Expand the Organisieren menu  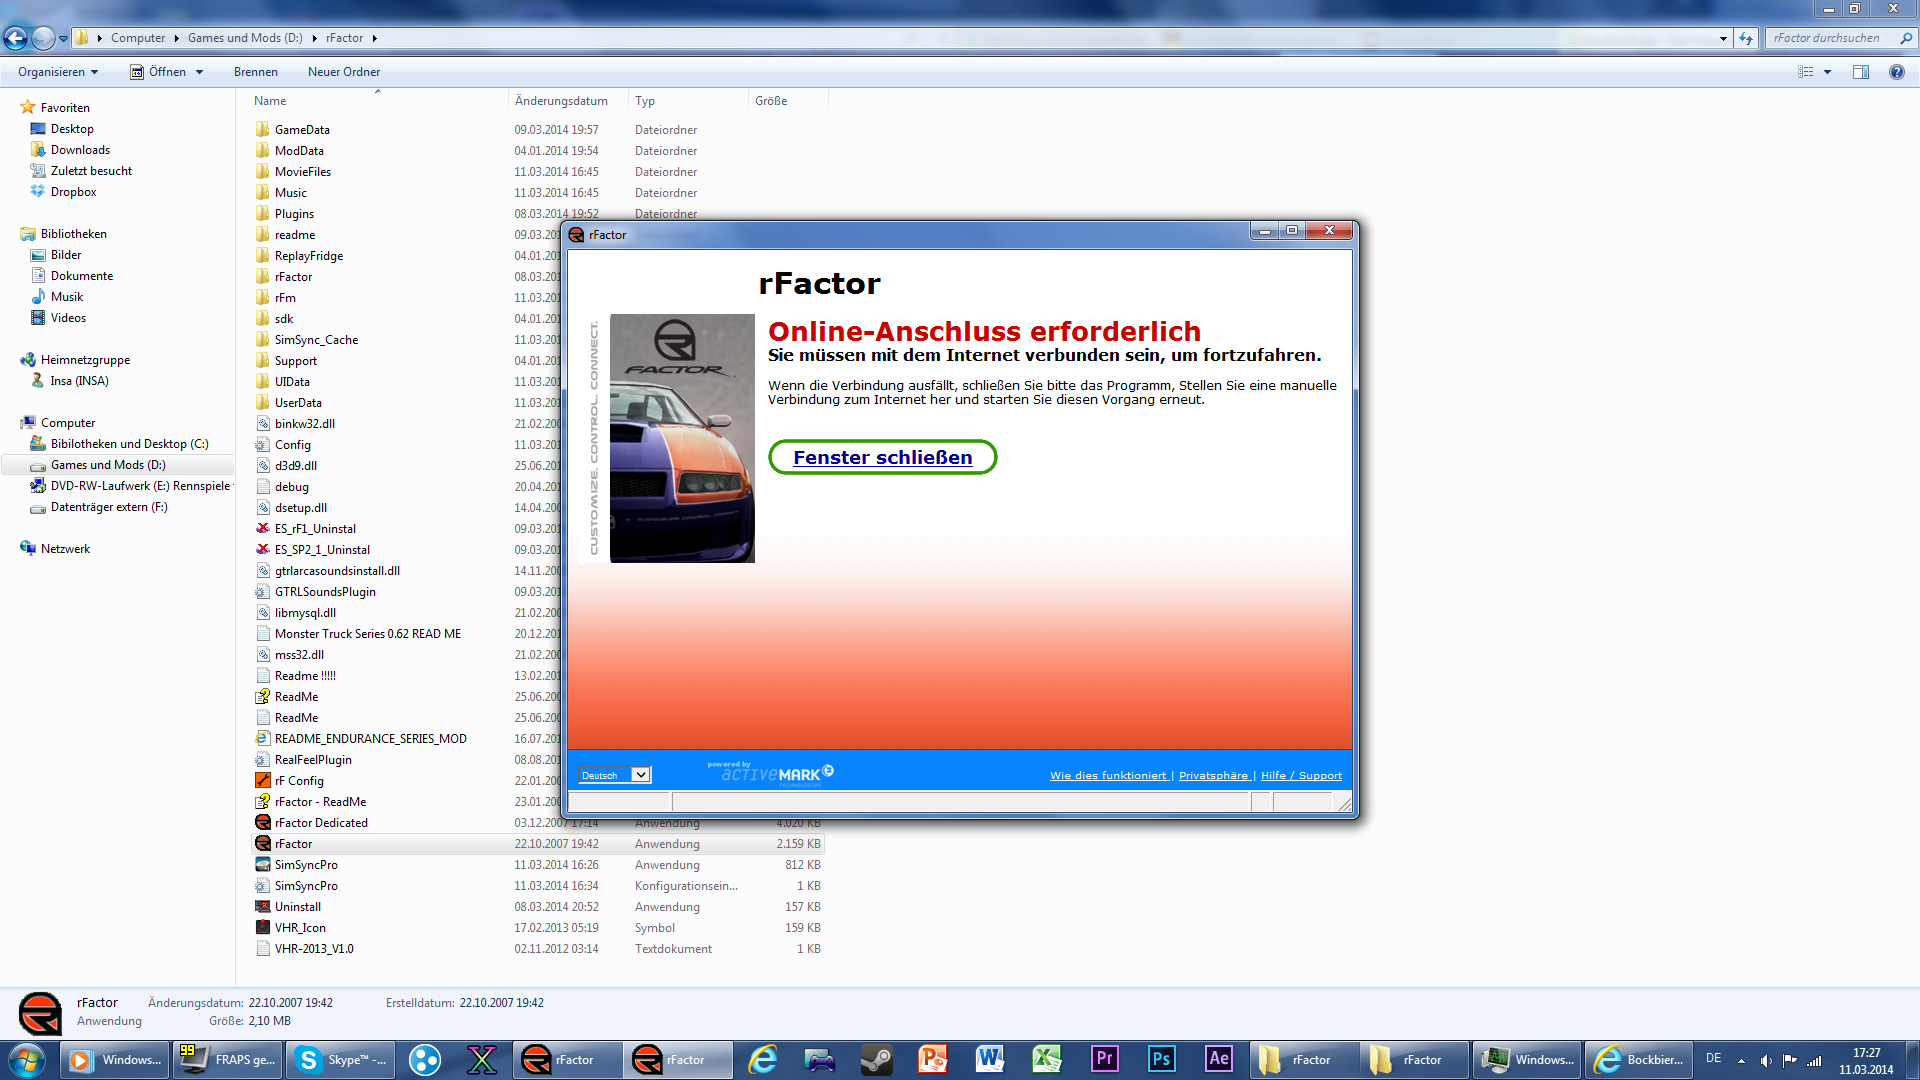pyautogui.click(x=58, y=72)
